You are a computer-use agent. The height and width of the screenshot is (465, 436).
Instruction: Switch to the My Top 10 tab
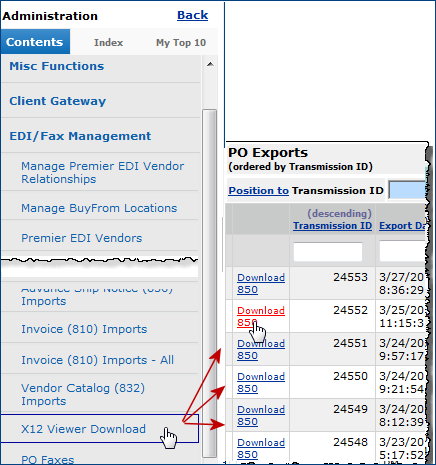[x=181, y=43]
